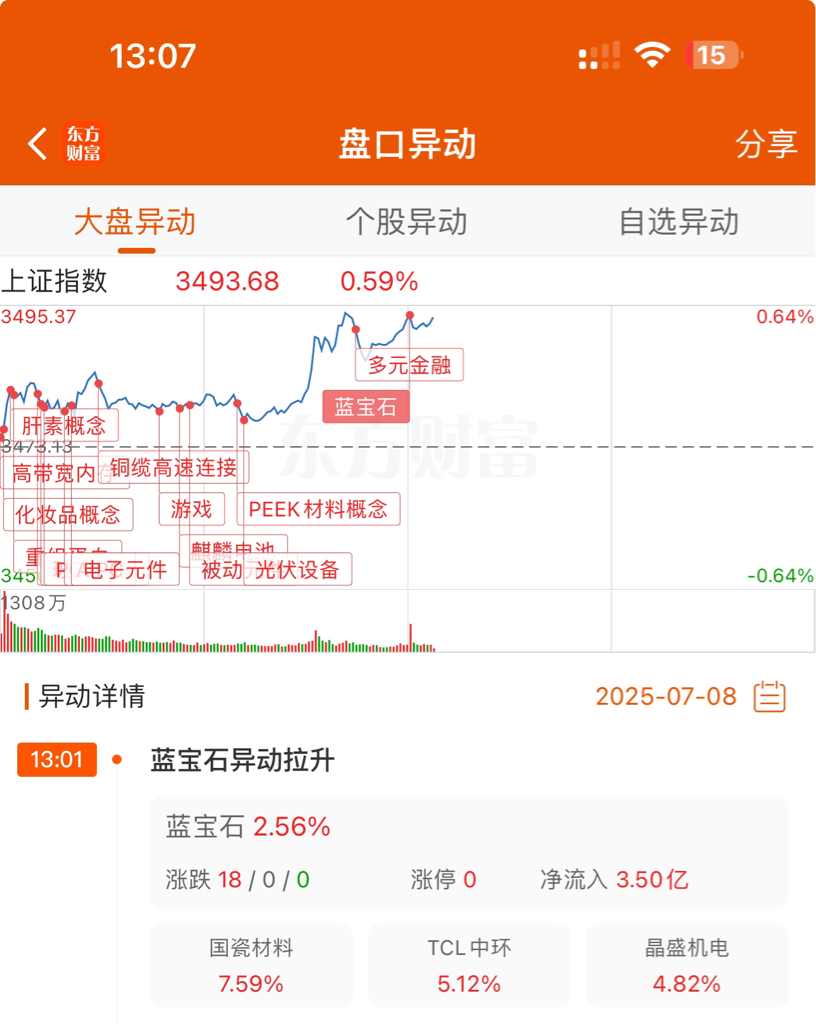Select the PEEK材料概念 chart label
This screenshot has height=1024, width=816.
point(318,509)
